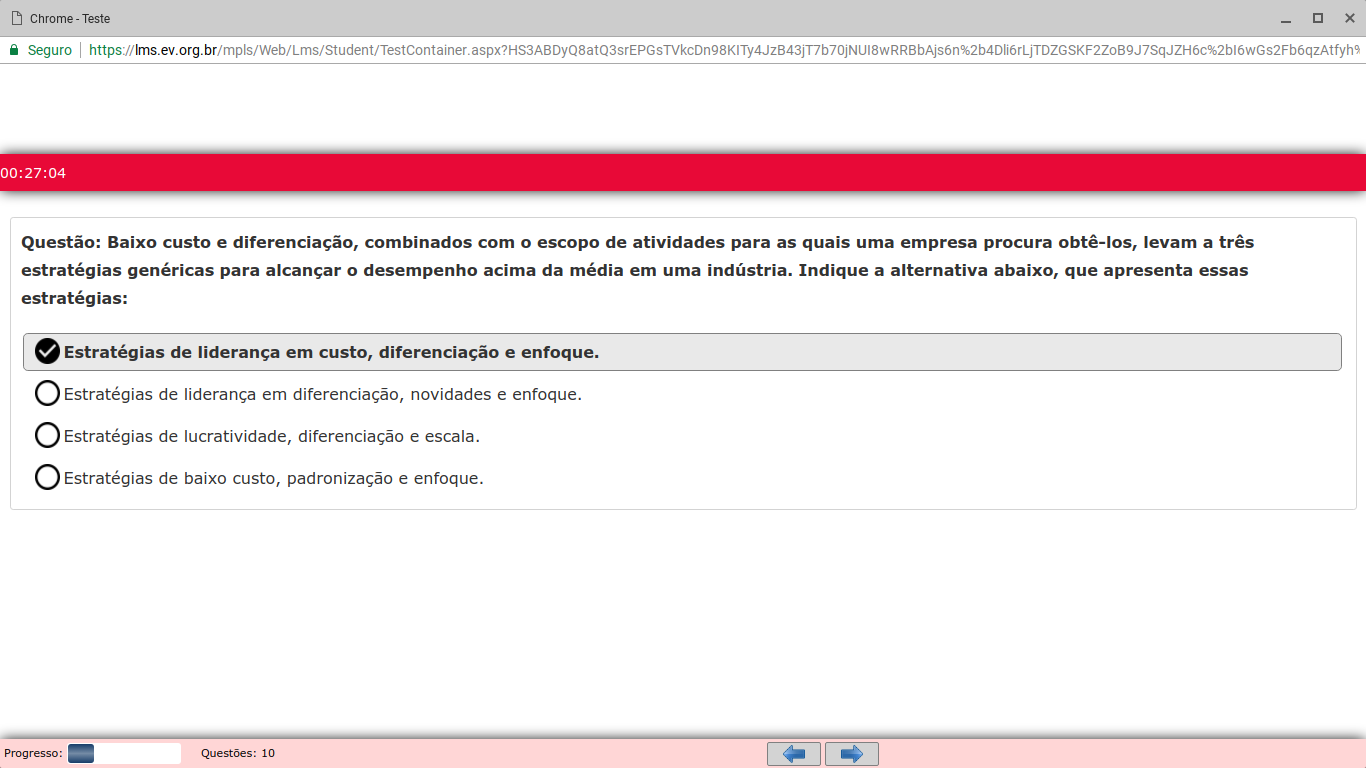Advance to the next question with the right arrow
Viewport: 1366px width, 768px height.
click(x=852, y=754)
